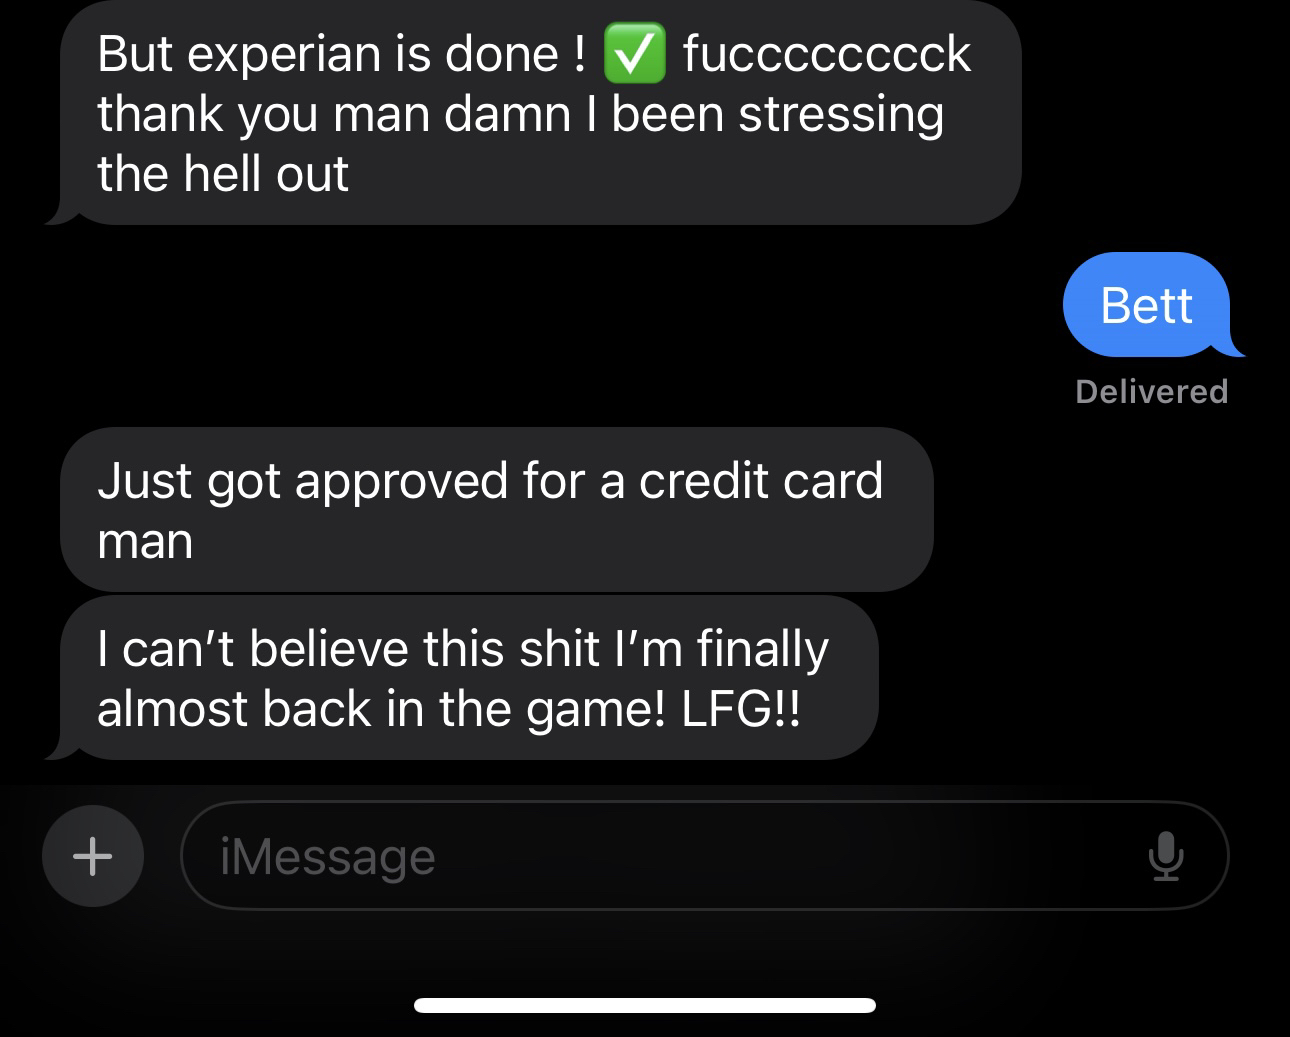Select the blue "Bett" sent bubble

pos(1147,305)
